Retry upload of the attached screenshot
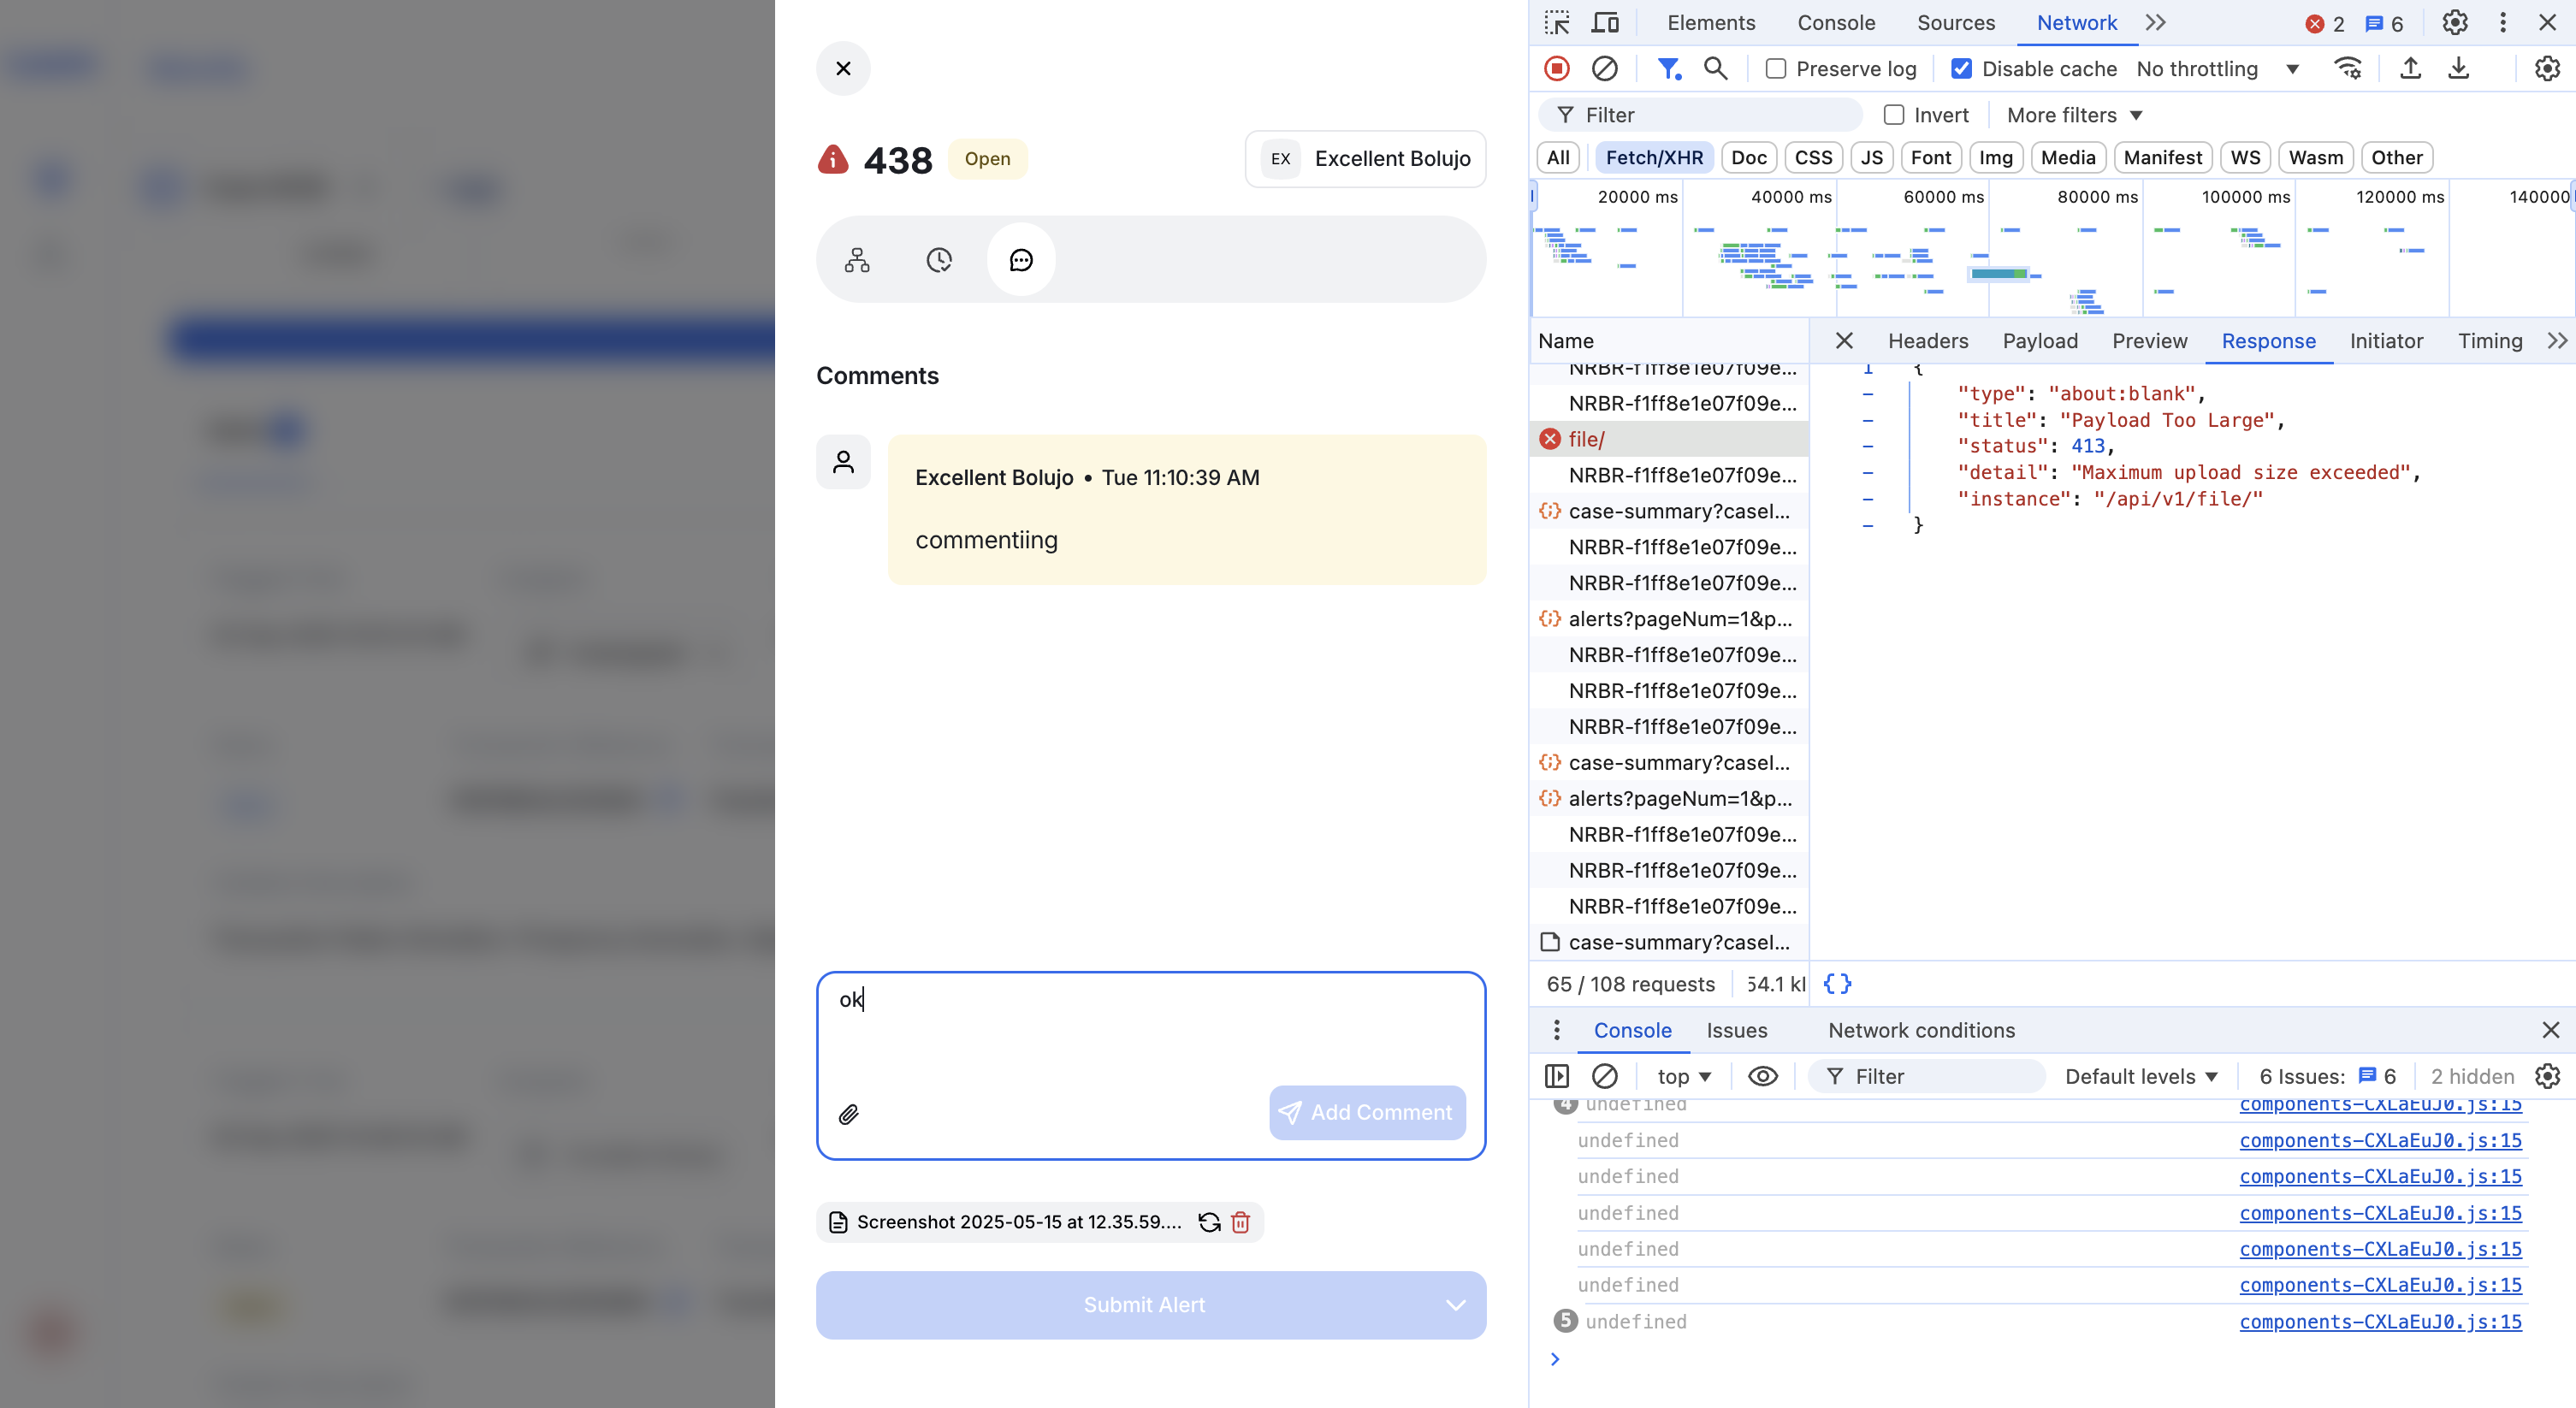 (x=1209, y=1222)
